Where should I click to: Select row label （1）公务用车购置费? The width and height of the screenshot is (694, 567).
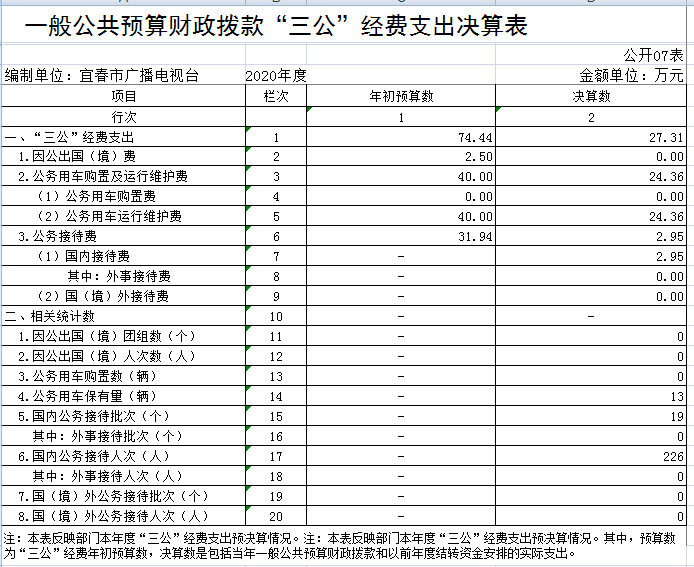pos(96,196)
